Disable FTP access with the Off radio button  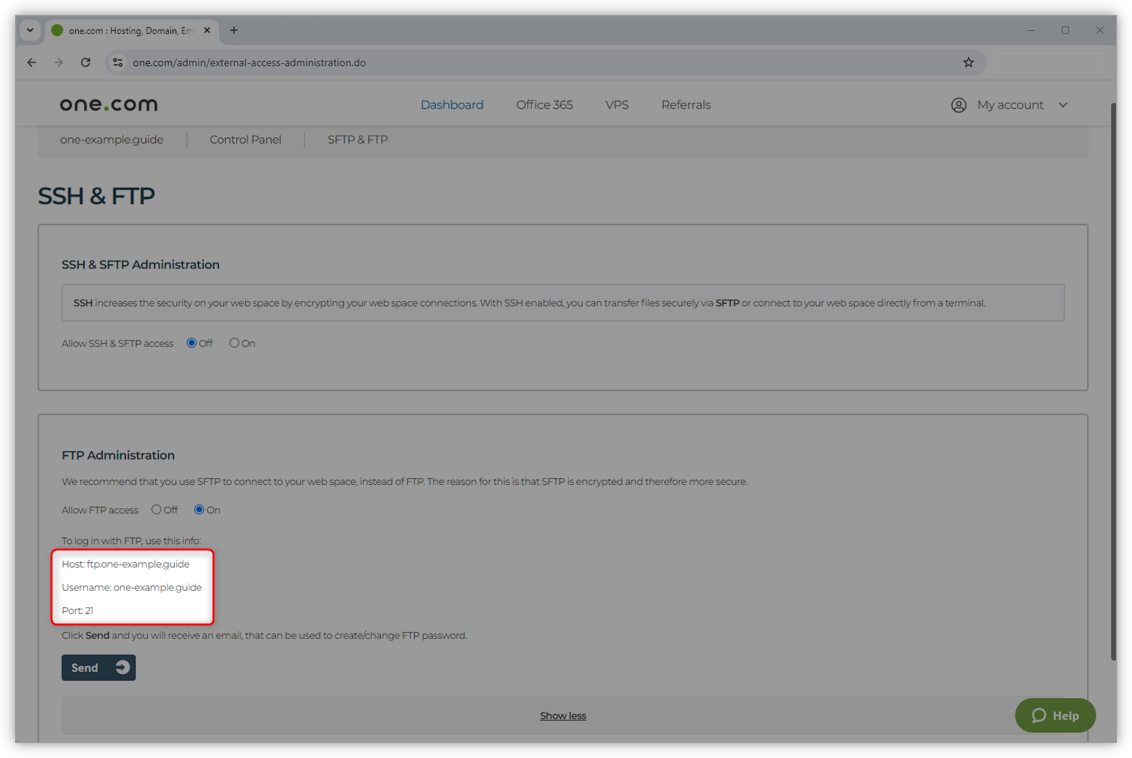[x=155, y=509]
